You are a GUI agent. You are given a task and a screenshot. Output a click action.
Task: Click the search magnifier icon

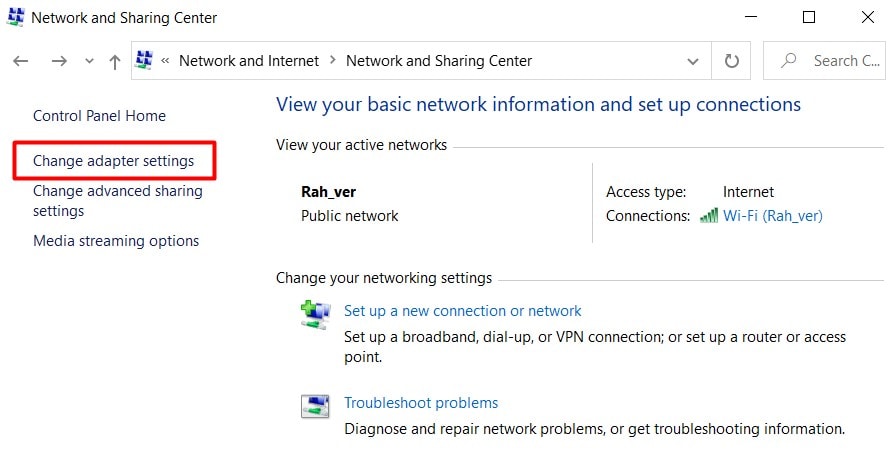pyautogui.click(x=788, y=60)
